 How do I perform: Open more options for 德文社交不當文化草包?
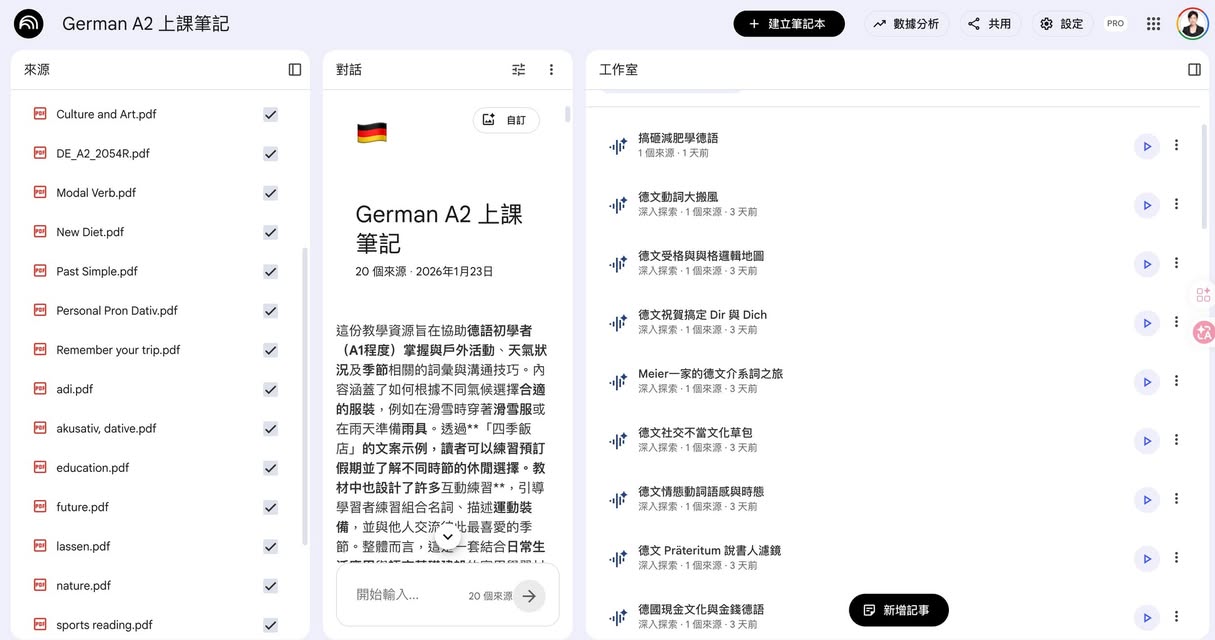click(x=1177, y=440)
